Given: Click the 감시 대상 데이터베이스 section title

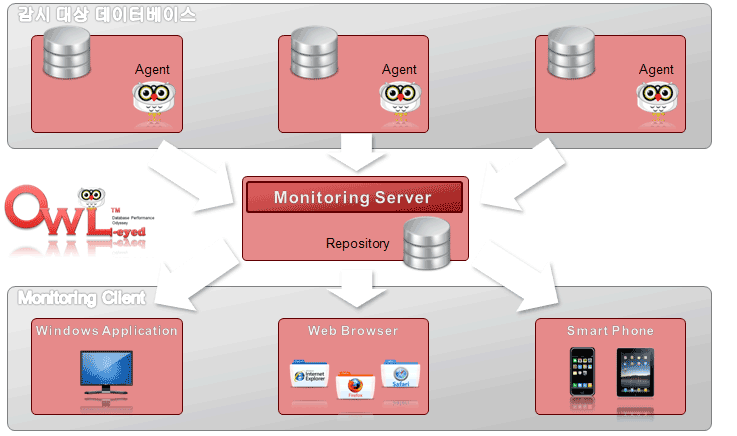Looking at the screenshot, I should 107,15.
